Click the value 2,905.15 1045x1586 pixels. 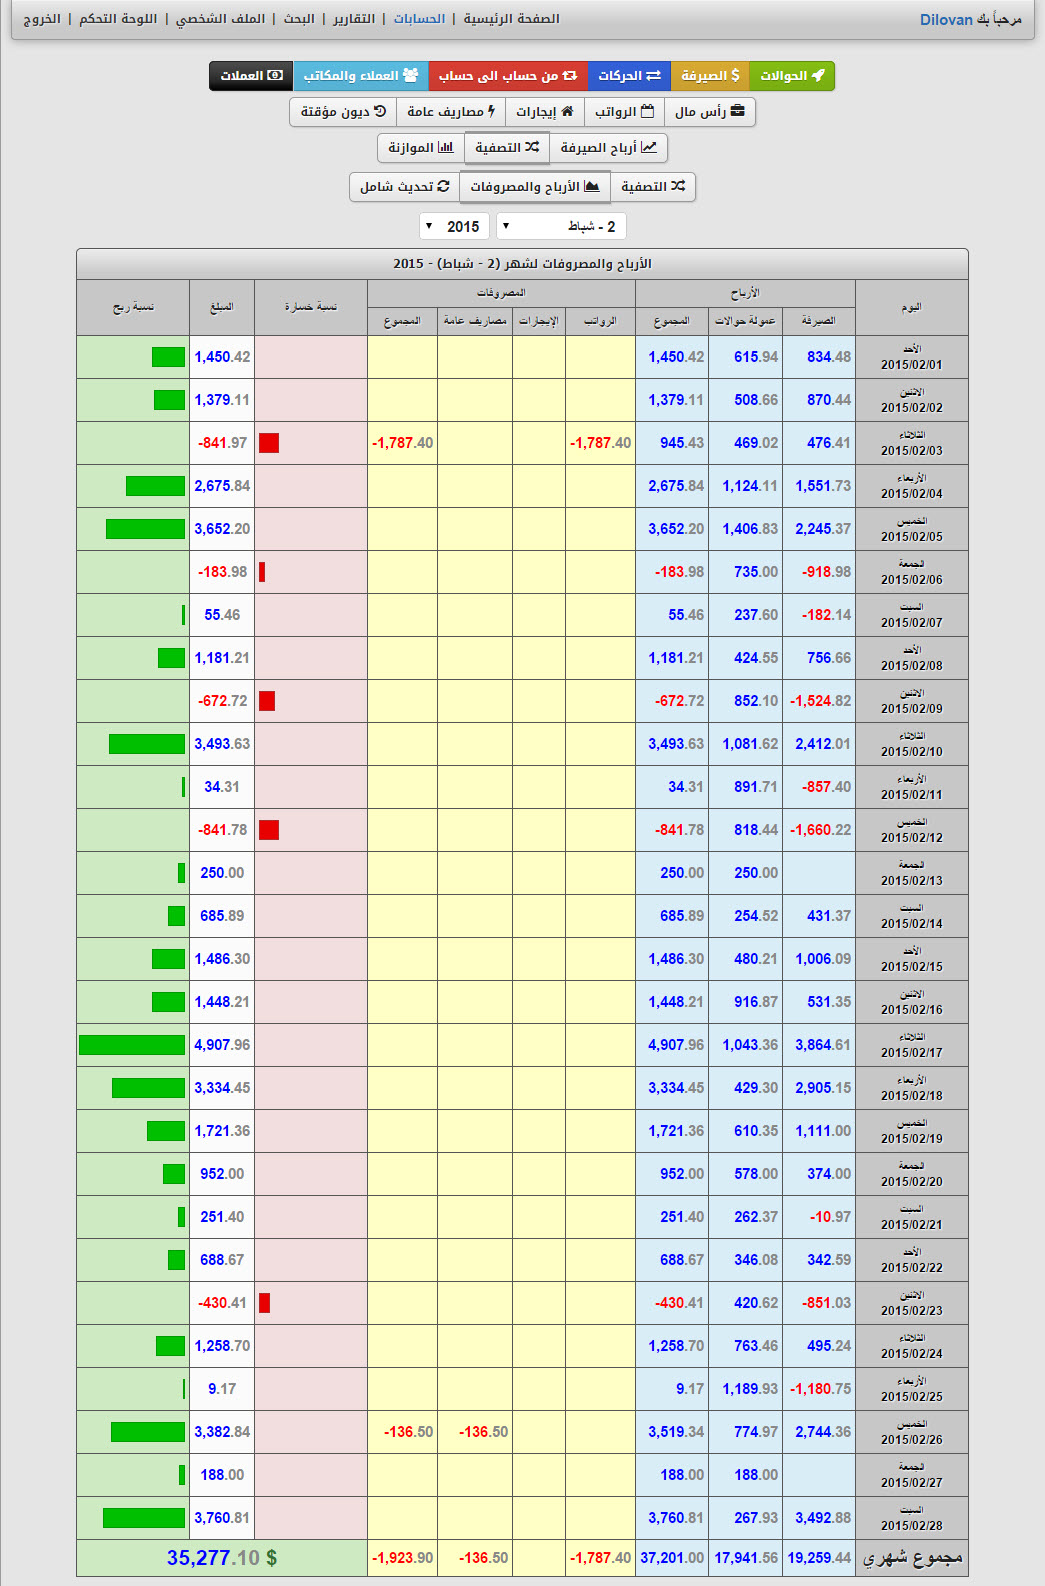click(x=823, y=1088)
